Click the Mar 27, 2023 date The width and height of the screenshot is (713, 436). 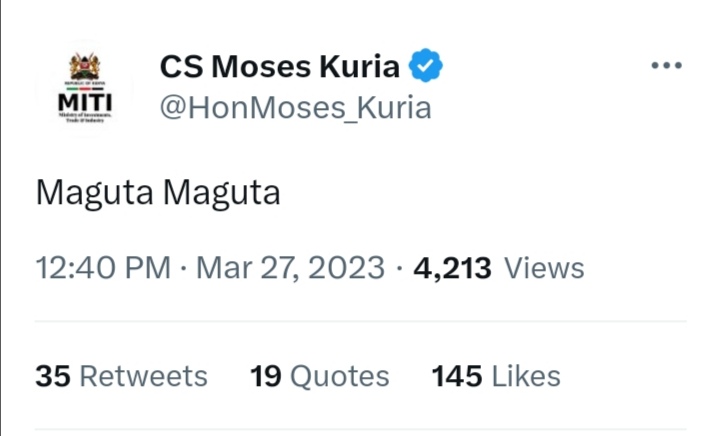[x=291, y=267]
